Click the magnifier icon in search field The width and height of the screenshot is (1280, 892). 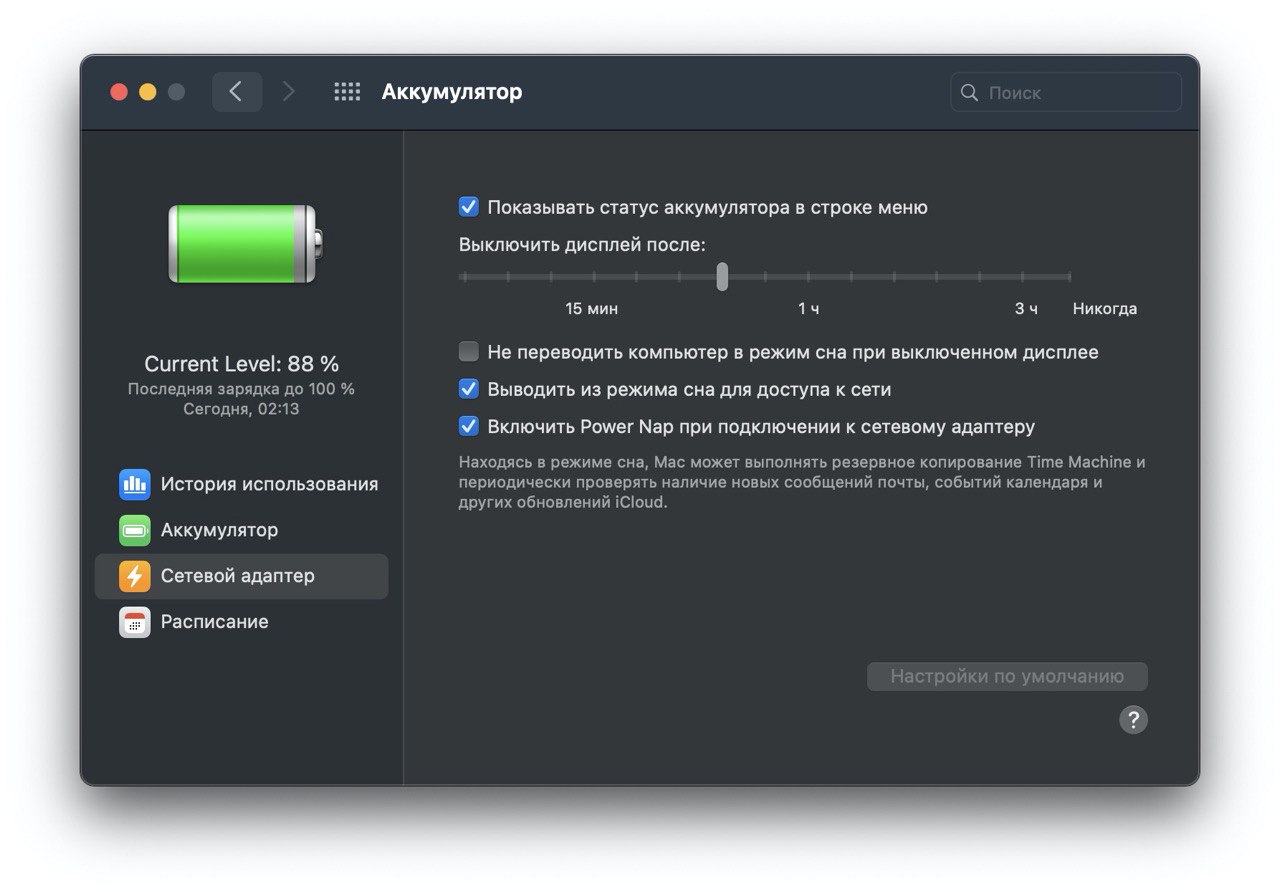(969, 92)
